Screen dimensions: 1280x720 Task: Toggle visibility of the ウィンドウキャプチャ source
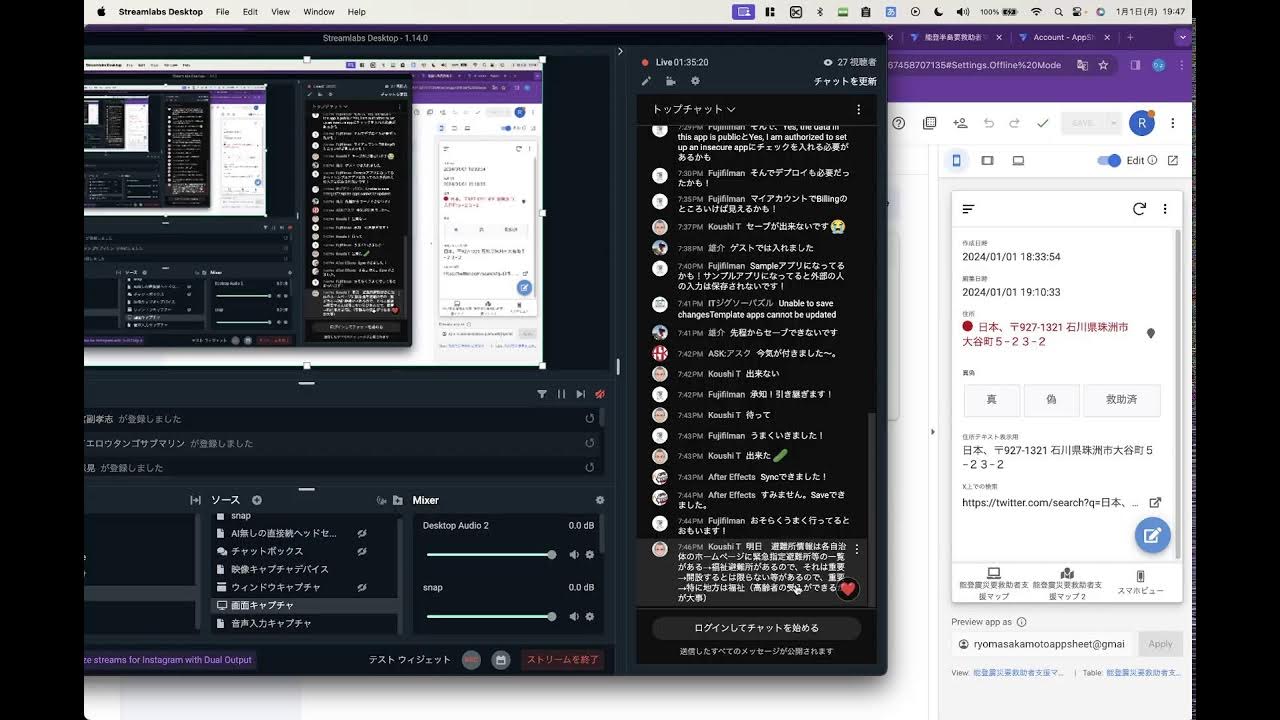(x=361, y=587)
